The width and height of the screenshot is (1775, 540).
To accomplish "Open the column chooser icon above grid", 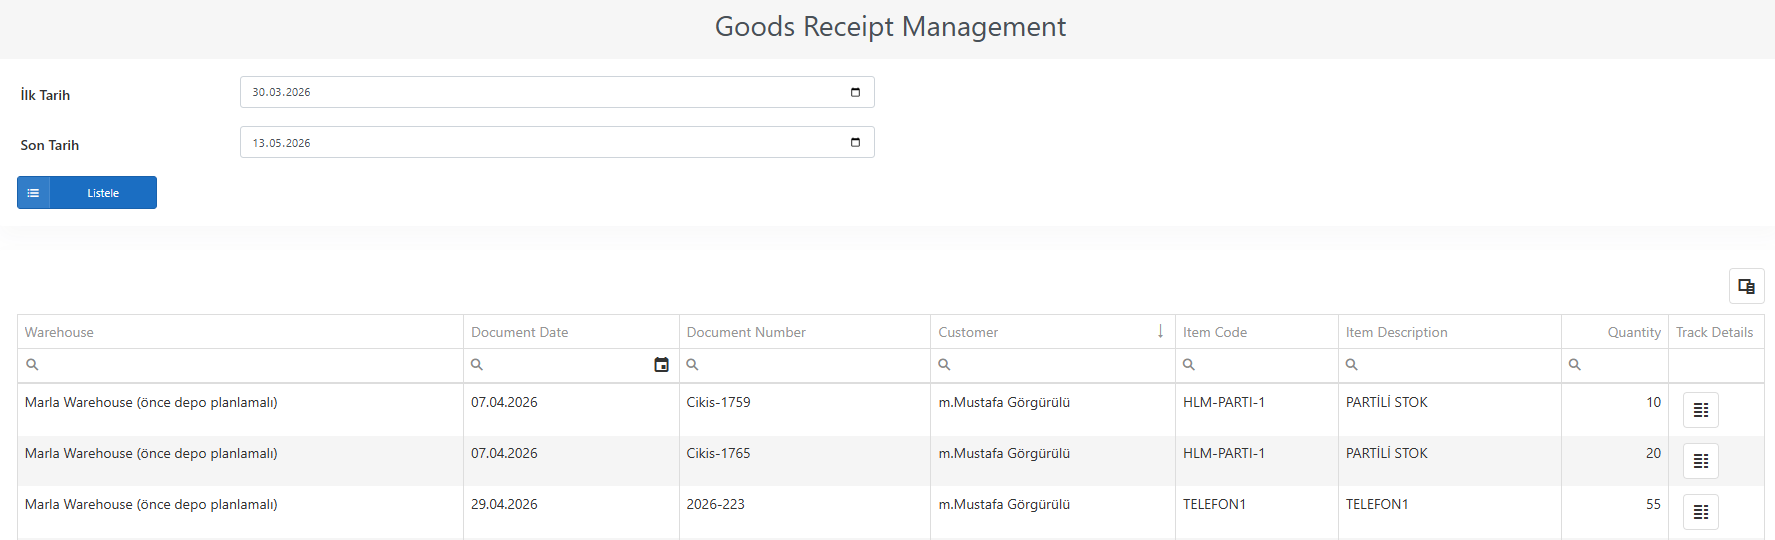I will click(x=1746, y=286).
